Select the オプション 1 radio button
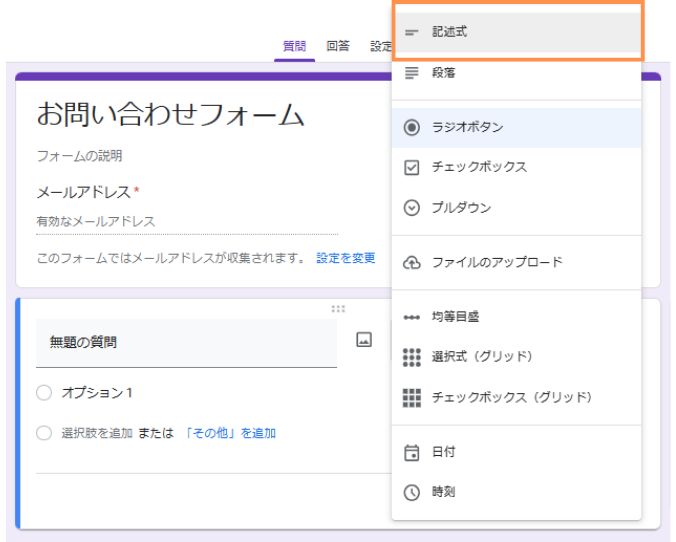Viewport: 676px width, 542px height. (x=44, y=393)
